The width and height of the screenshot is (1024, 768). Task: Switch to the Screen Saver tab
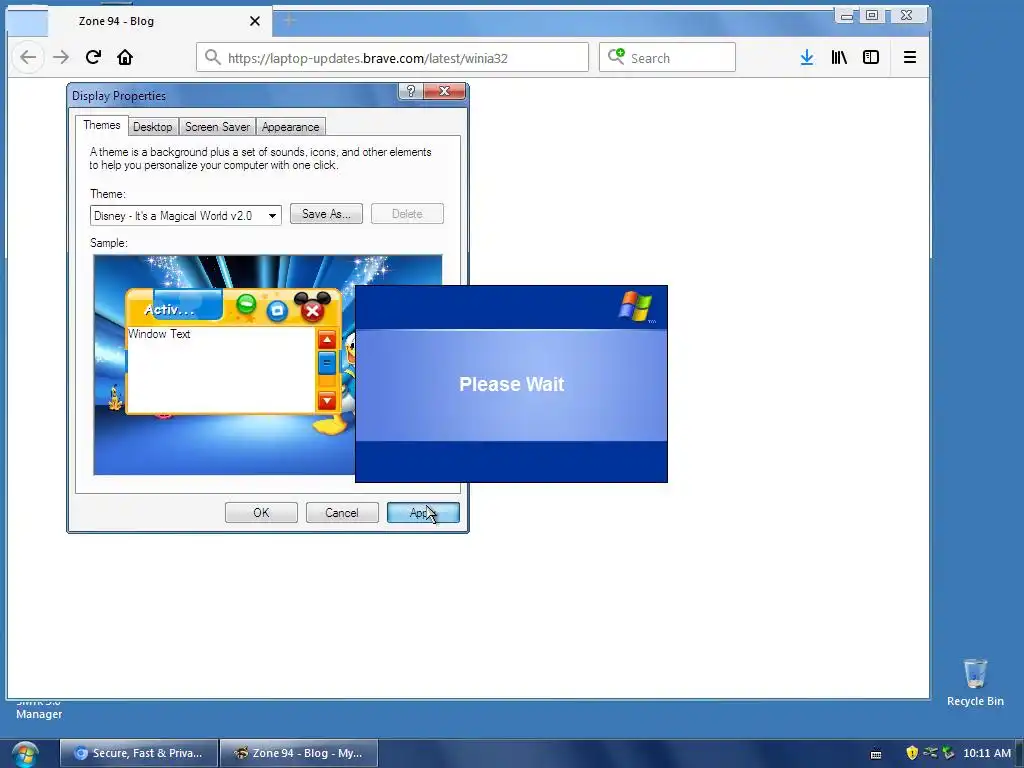(217, 127)
